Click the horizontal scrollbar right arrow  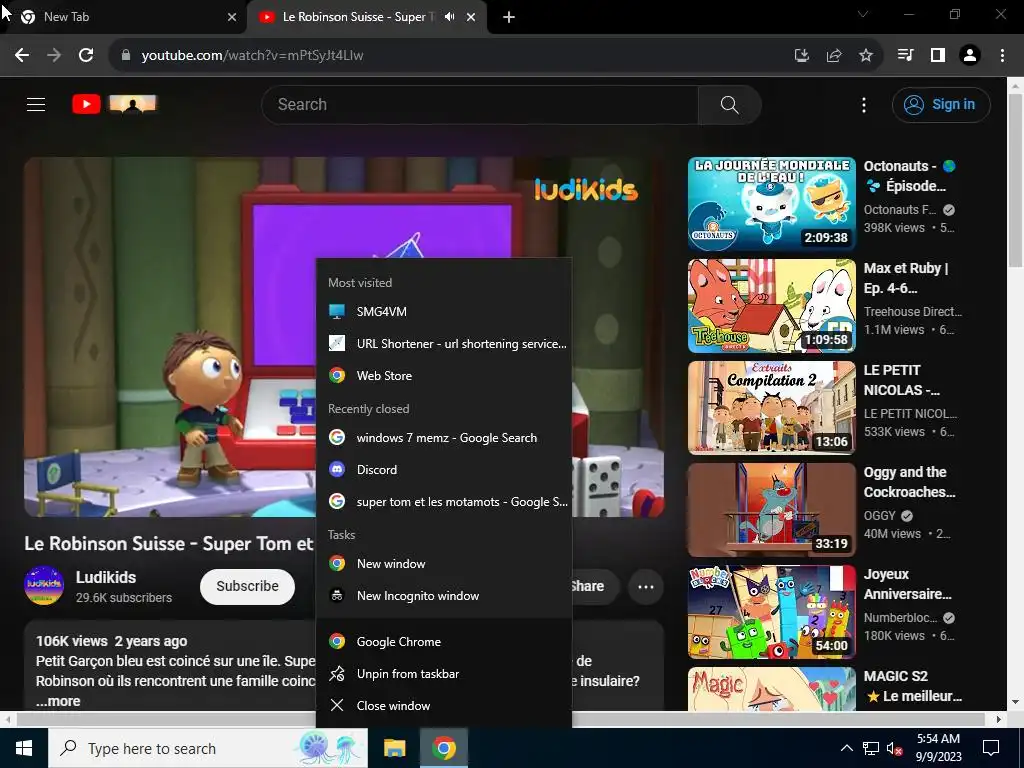pos(999,719)
